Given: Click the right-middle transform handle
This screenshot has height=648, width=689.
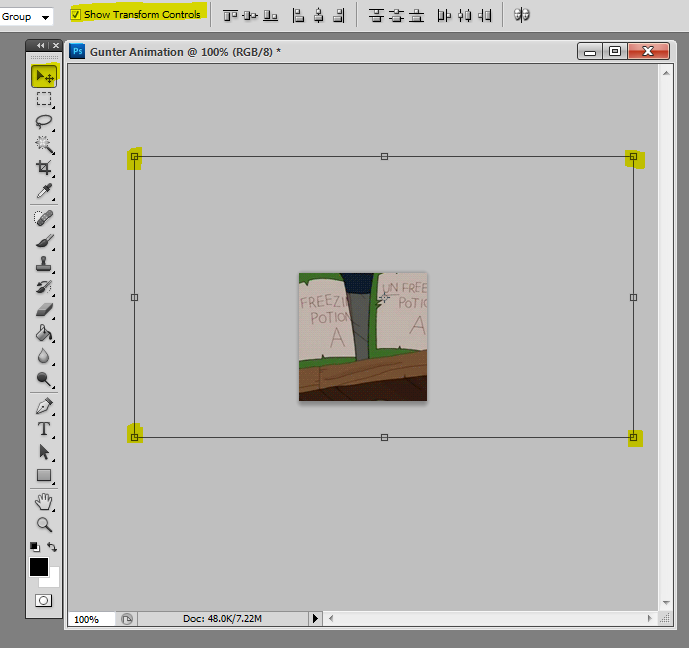Looking at the screenshot, I should [633, 297].
